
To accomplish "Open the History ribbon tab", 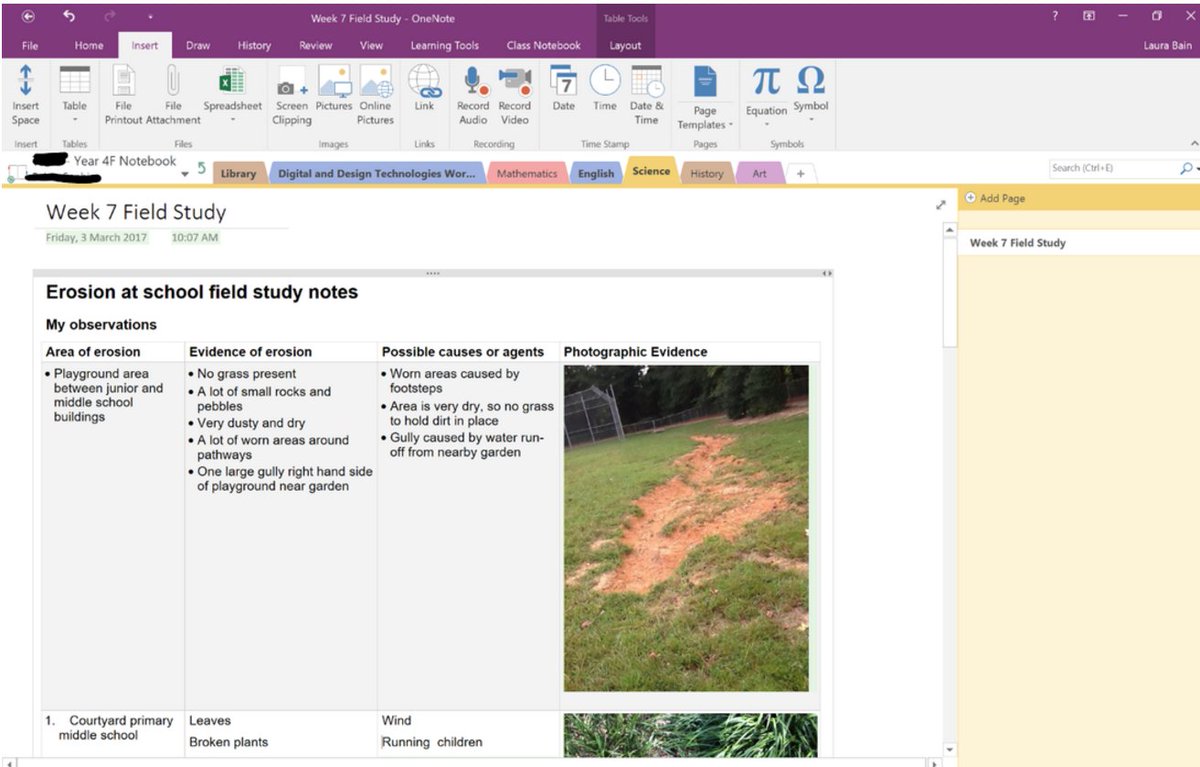I will (254, 45).
